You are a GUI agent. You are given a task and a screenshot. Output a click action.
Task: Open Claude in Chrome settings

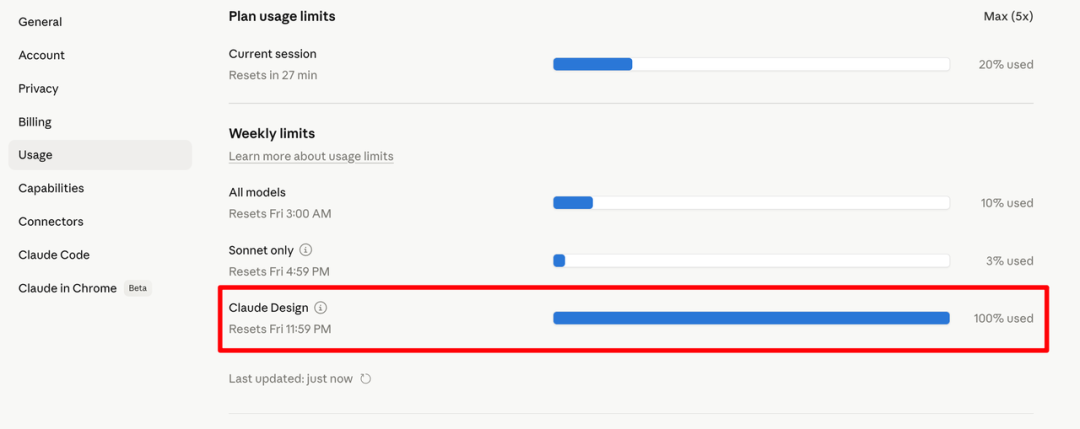(x=67, y=288)
